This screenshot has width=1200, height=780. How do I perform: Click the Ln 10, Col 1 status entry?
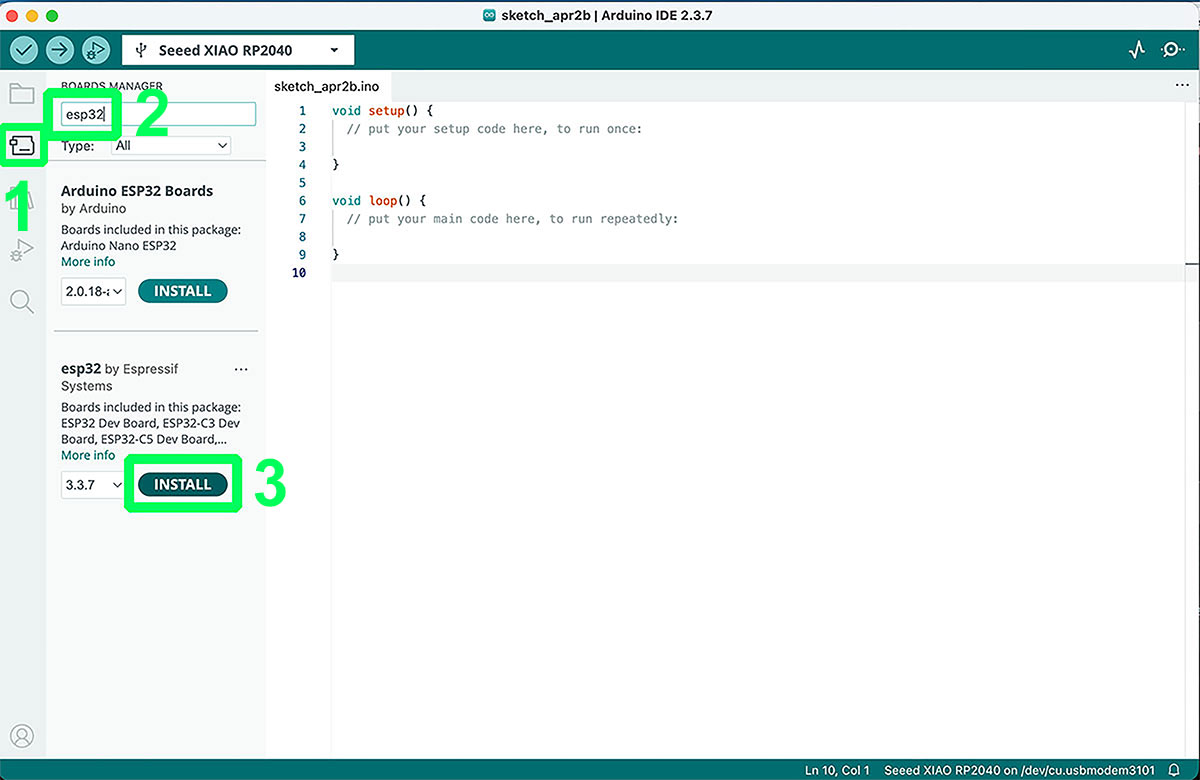click(x=837, y=770)
